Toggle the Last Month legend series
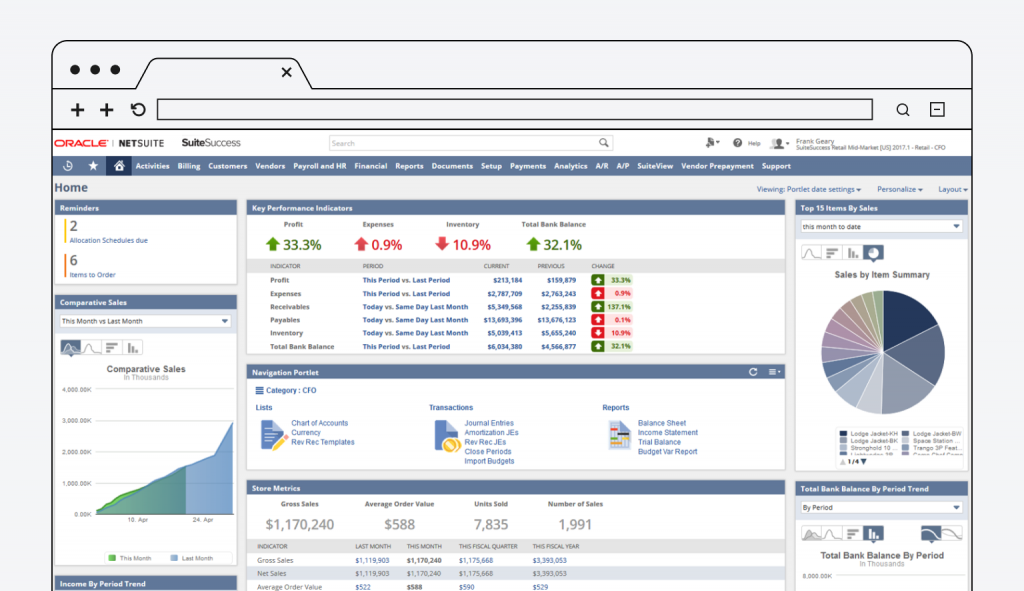 [x=191, y=558]
